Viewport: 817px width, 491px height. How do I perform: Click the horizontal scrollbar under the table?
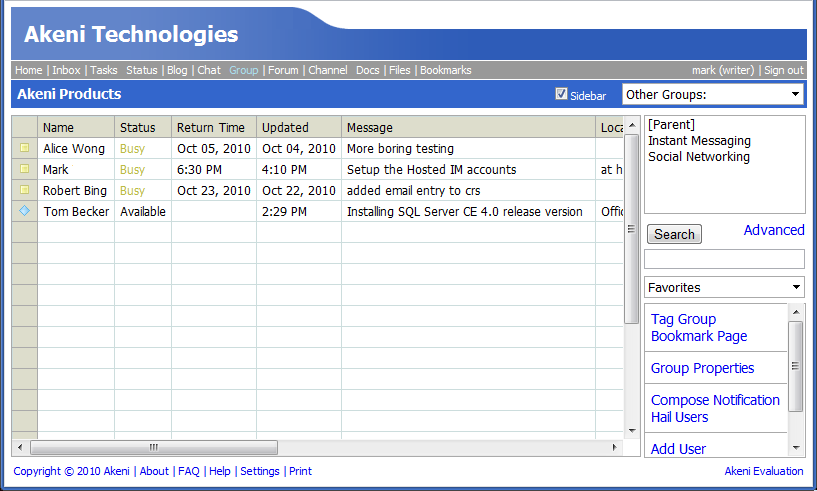click(x=154, y=447)
